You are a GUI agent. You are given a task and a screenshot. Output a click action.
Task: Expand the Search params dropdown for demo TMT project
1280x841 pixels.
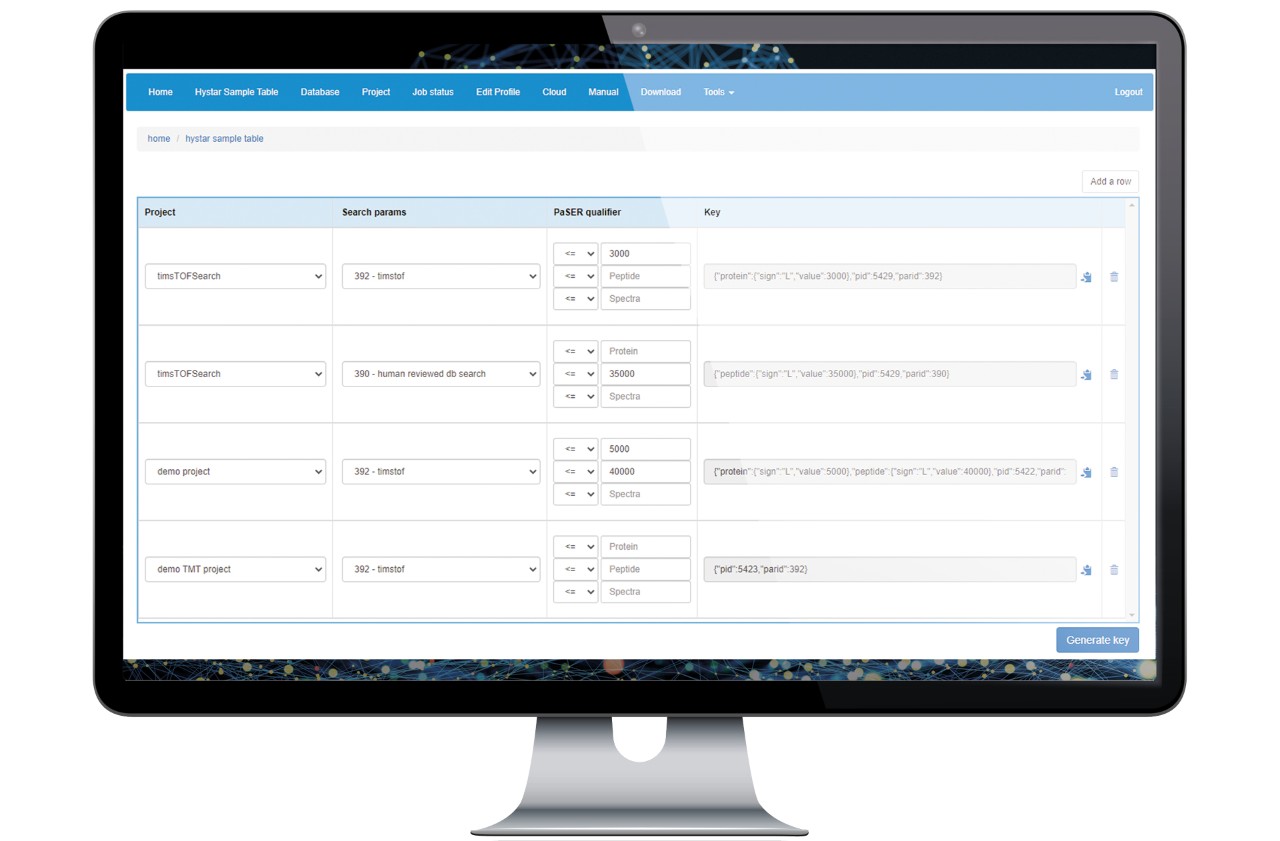pyautogui.click(x=440, y=569)
